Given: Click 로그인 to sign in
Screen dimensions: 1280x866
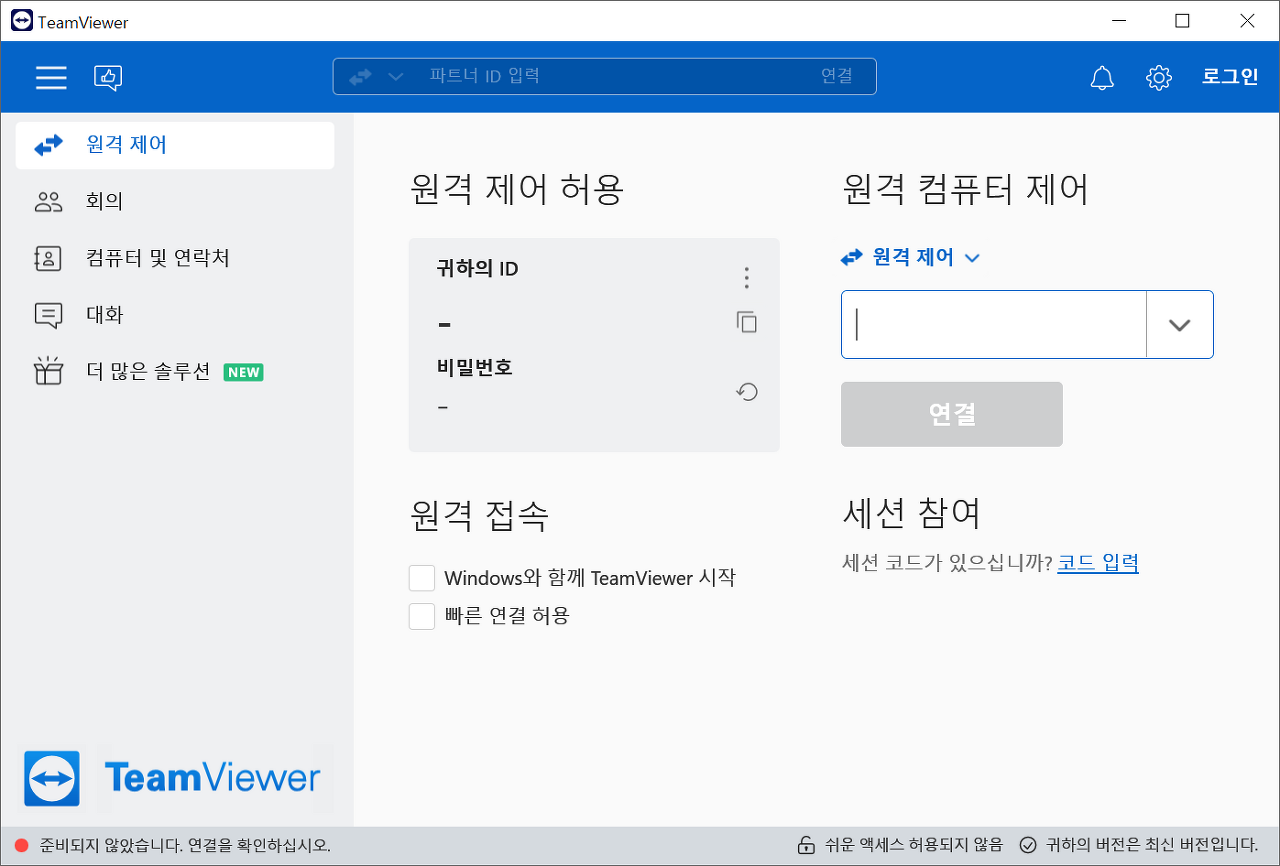Looking at the screenshot, I should 1230,77.
